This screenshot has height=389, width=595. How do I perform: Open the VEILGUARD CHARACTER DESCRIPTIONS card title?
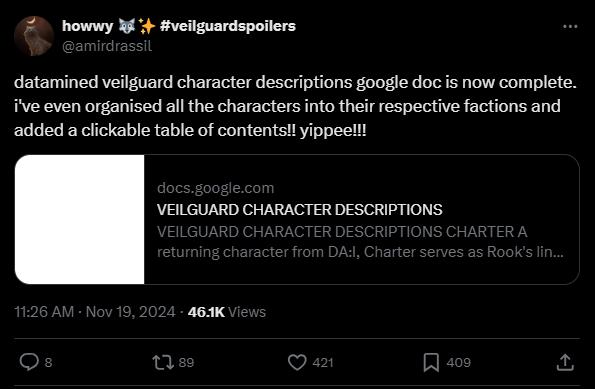(x=299, y=209)
